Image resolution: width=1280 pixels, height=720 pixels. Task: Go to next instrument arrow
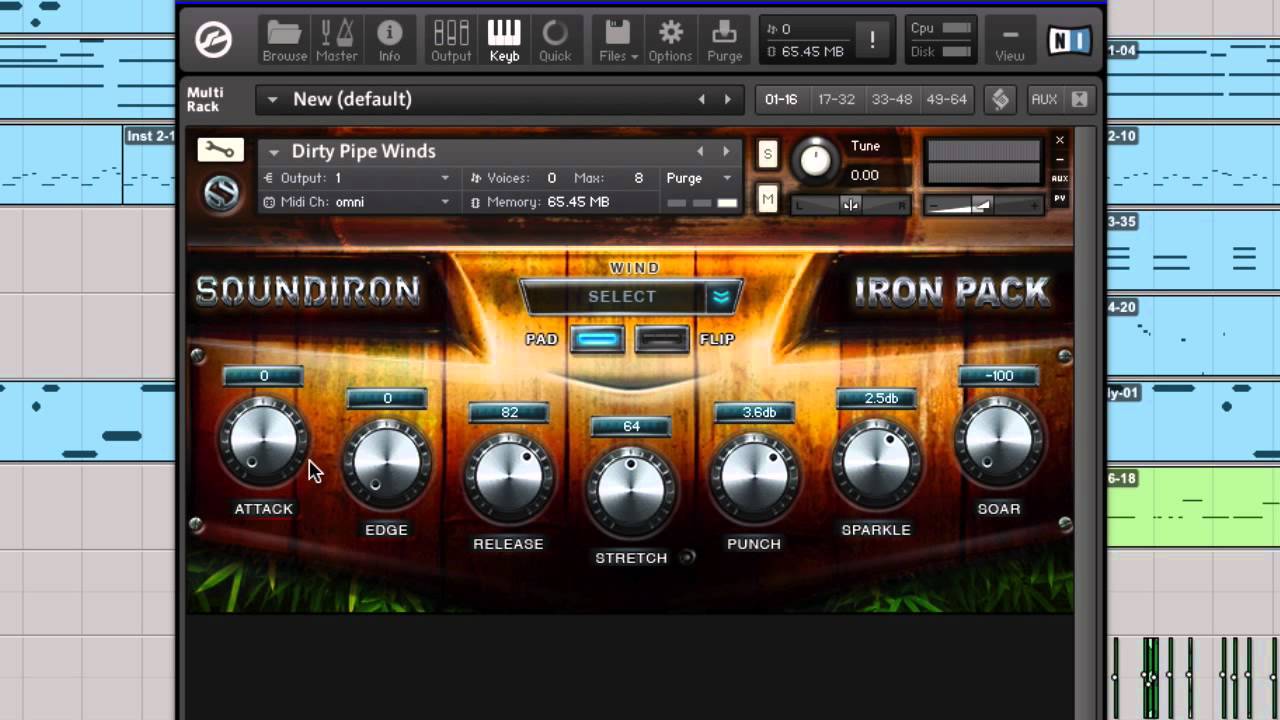pyautogui.click(x=726, y=151)
